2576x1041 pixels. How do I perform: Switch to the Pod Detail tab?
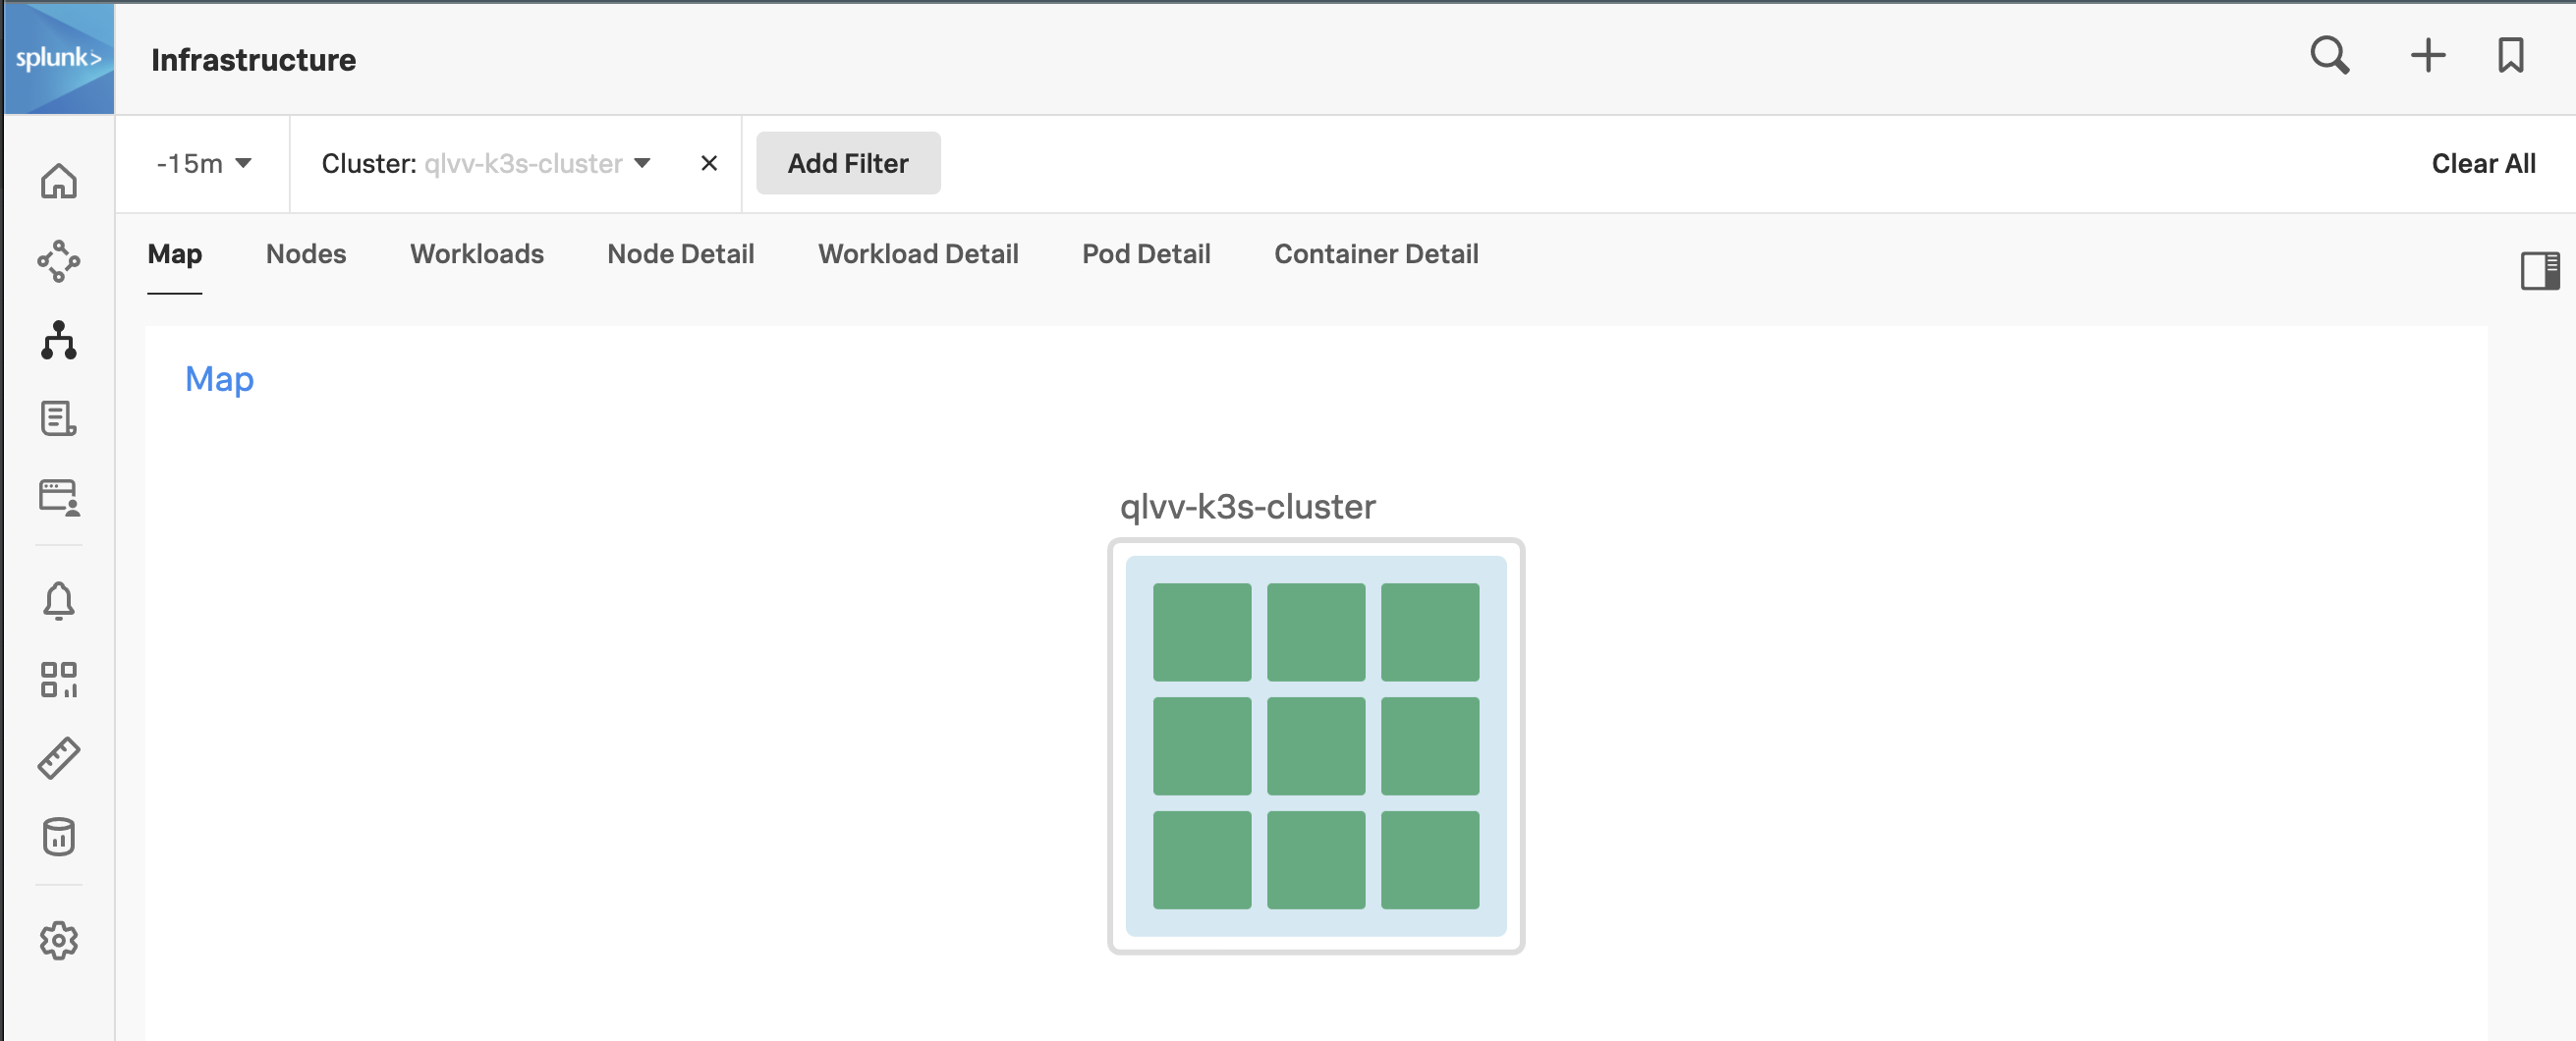click(x=1146, y=254)
